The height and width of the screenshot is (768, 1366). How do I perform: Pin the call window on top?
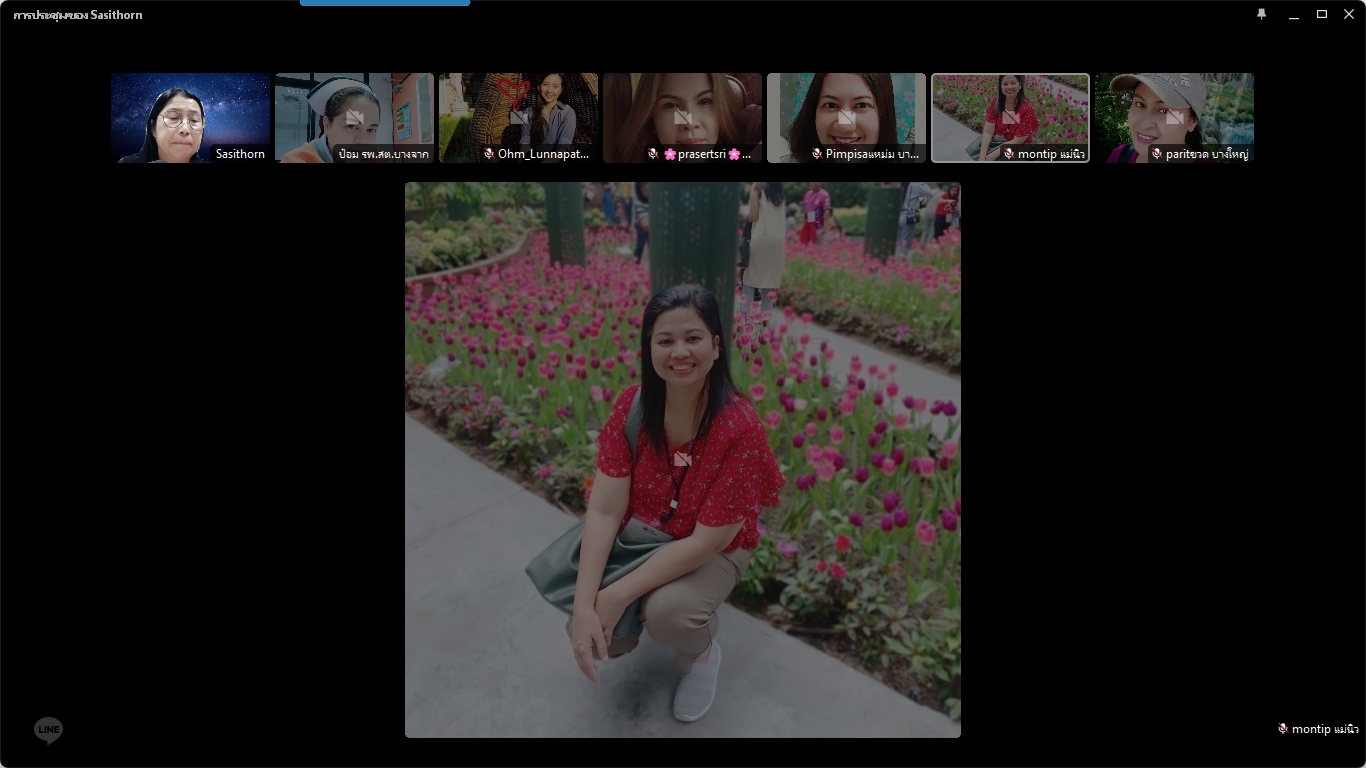point(1261,14)
